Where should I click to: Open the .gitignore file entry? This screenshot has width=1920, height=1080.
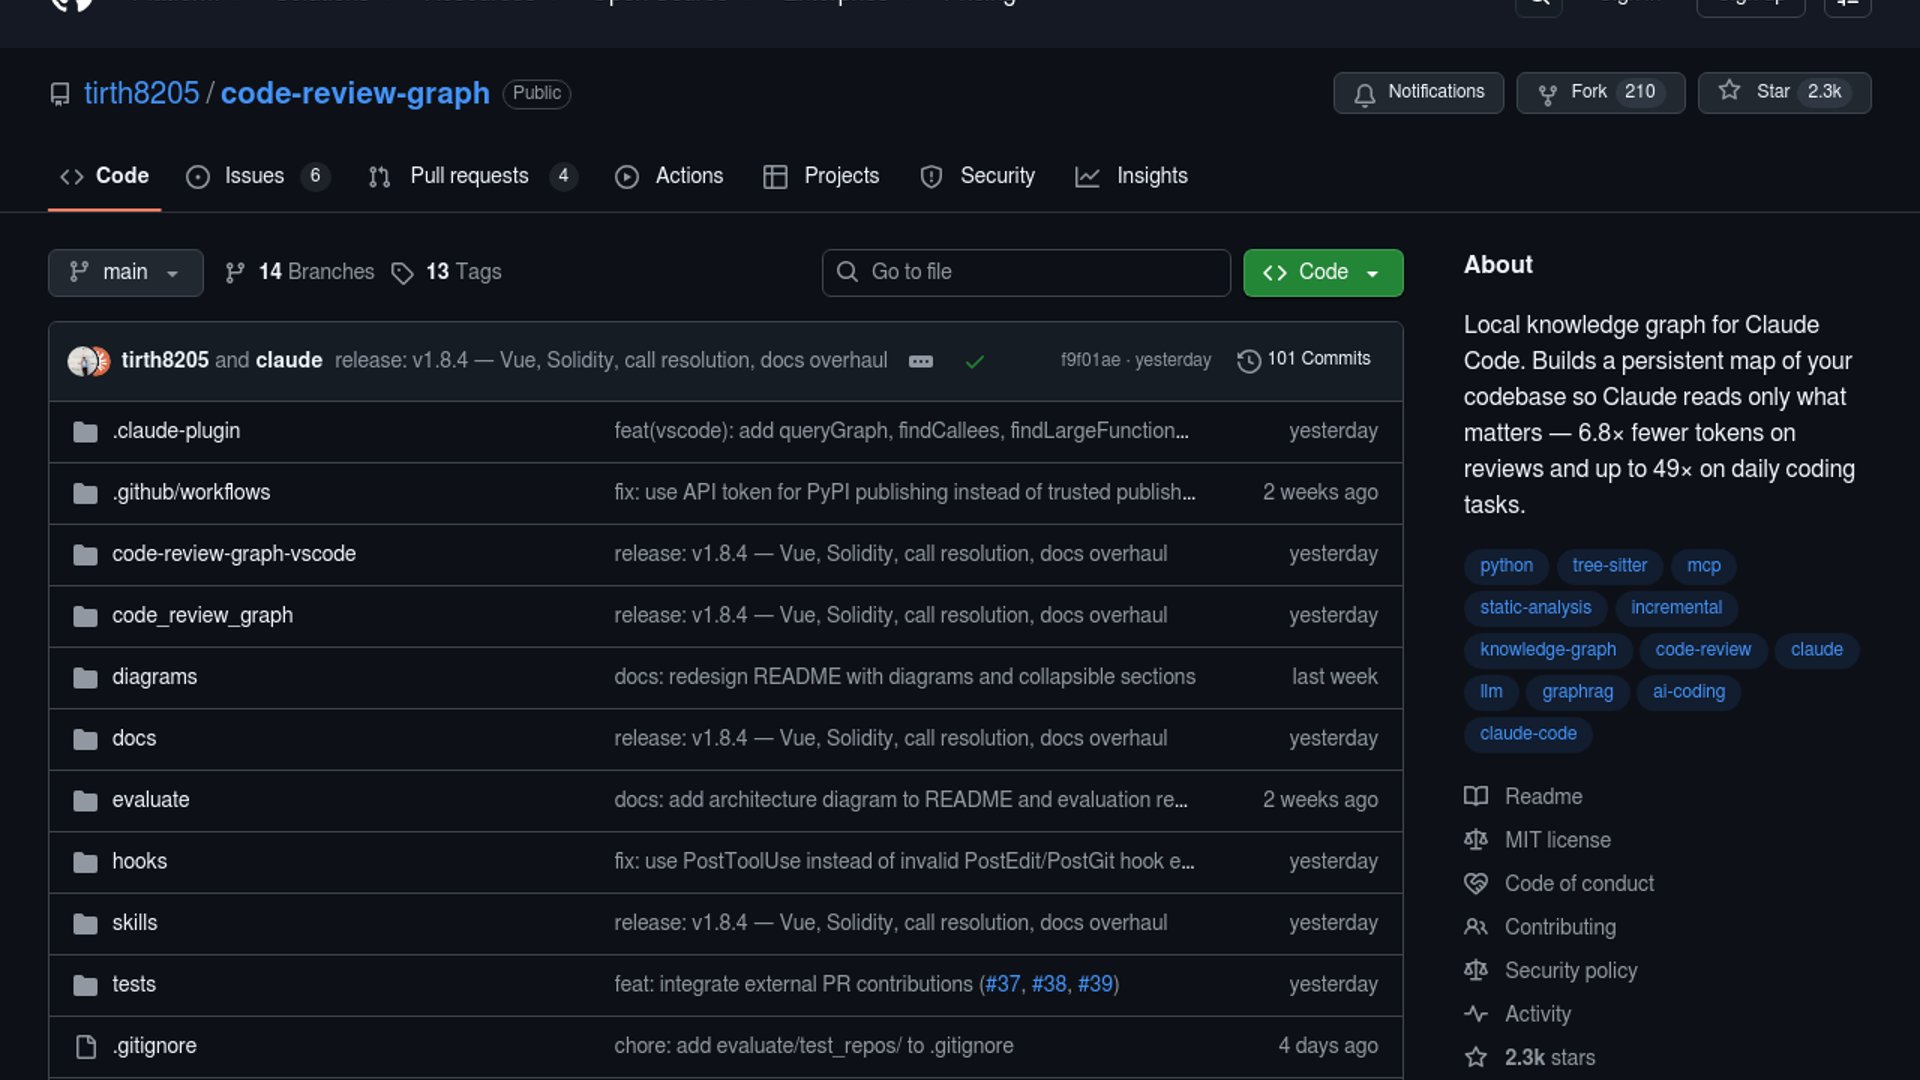click(x=154, y=1046)
